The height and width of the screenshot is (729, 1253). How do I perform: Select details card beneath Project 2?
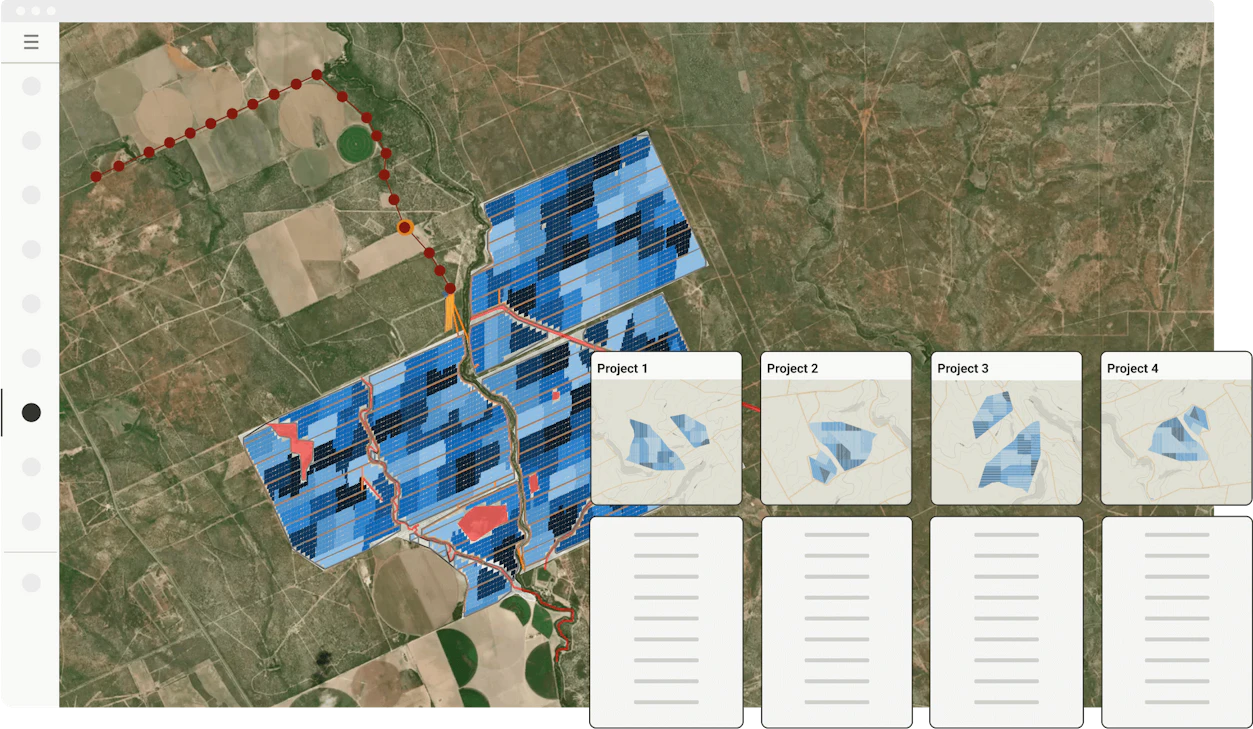tap(836, 622)
